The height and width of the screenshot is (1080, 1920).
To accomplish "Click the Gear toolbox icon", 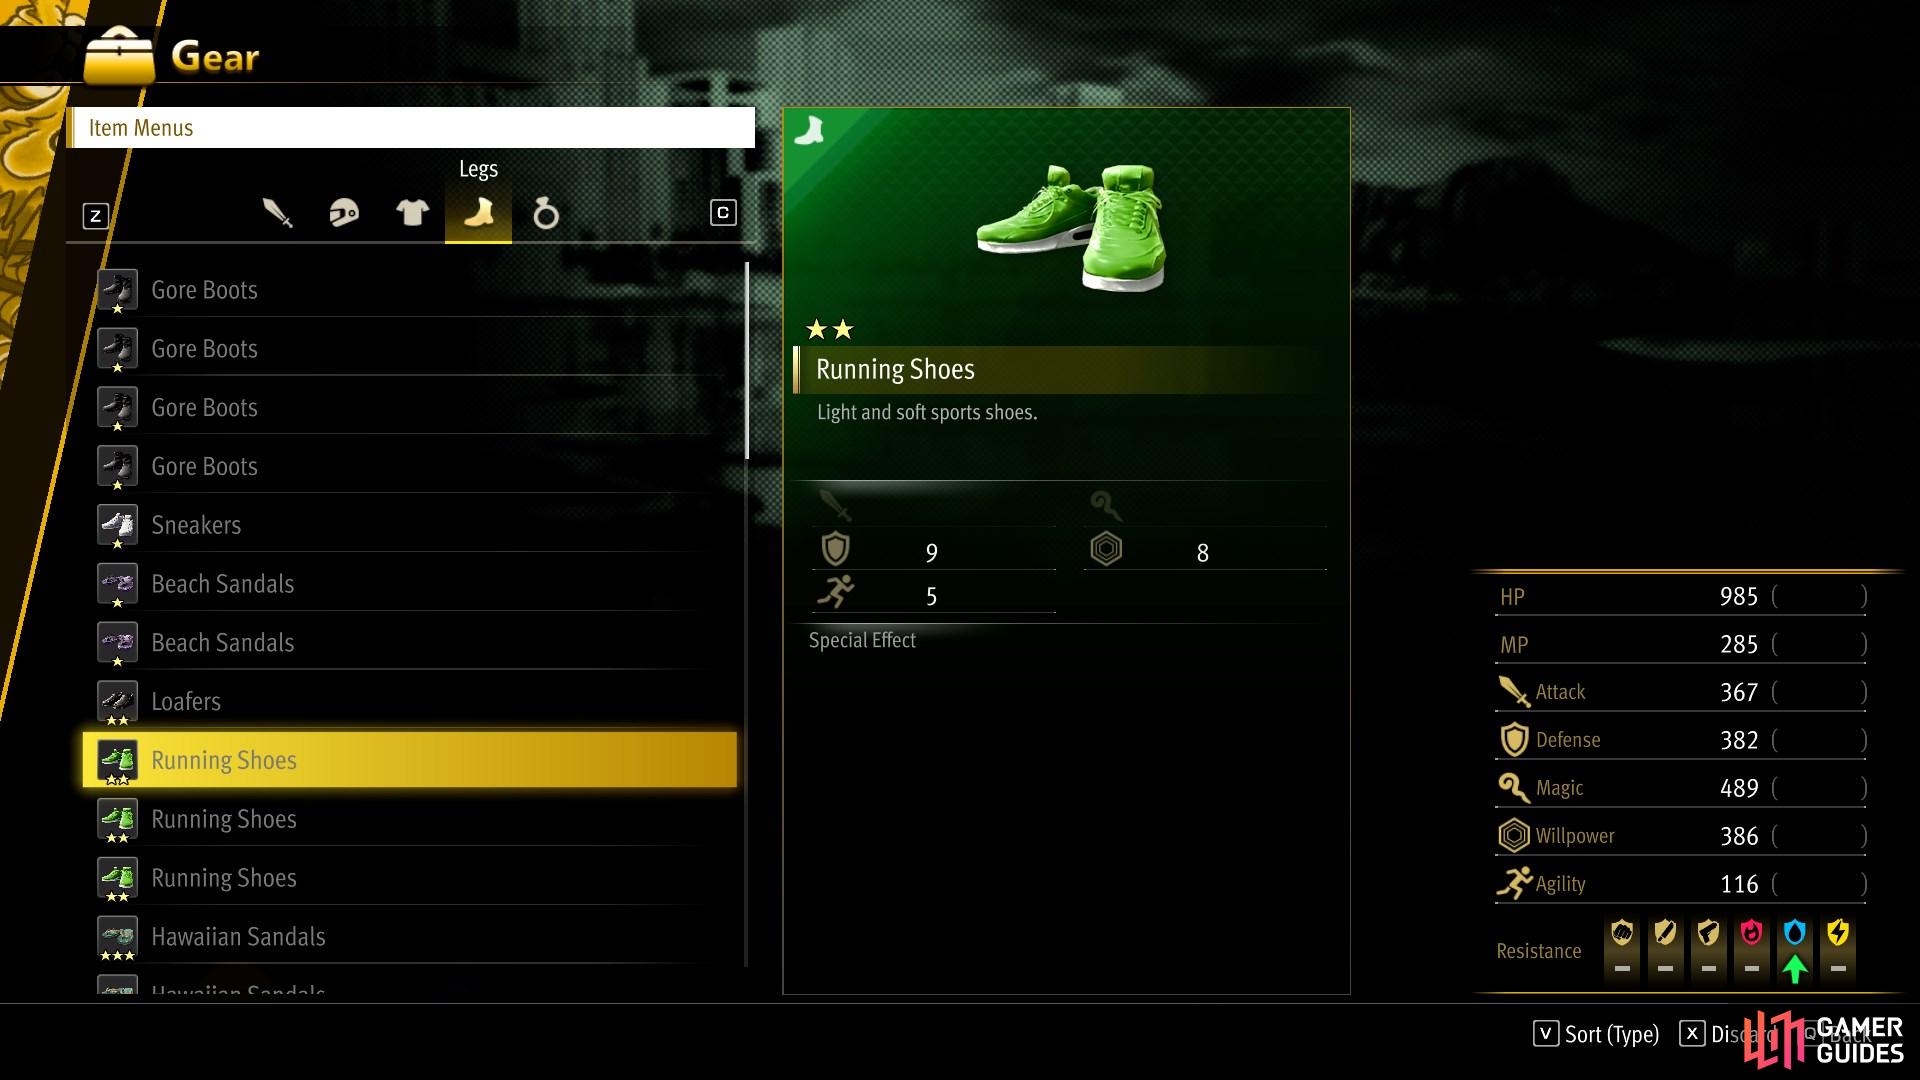I will click(119, 58).
